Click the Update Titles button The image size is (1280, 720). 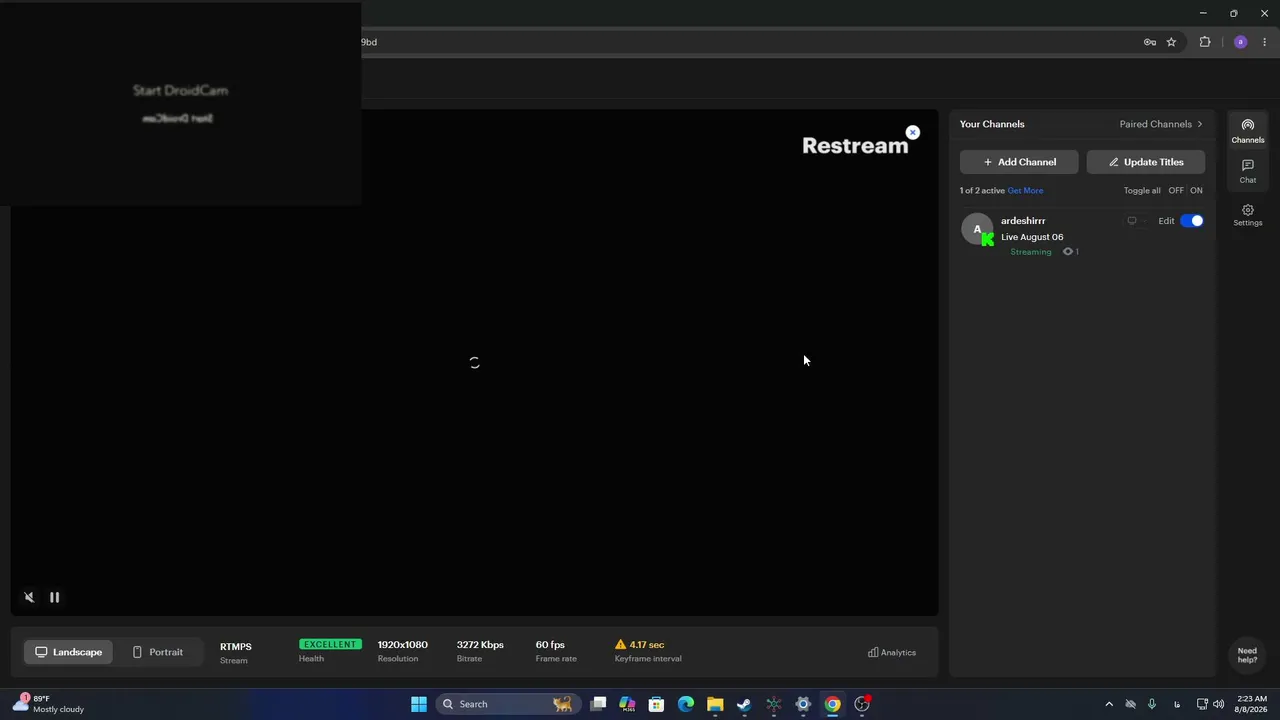1145,162
